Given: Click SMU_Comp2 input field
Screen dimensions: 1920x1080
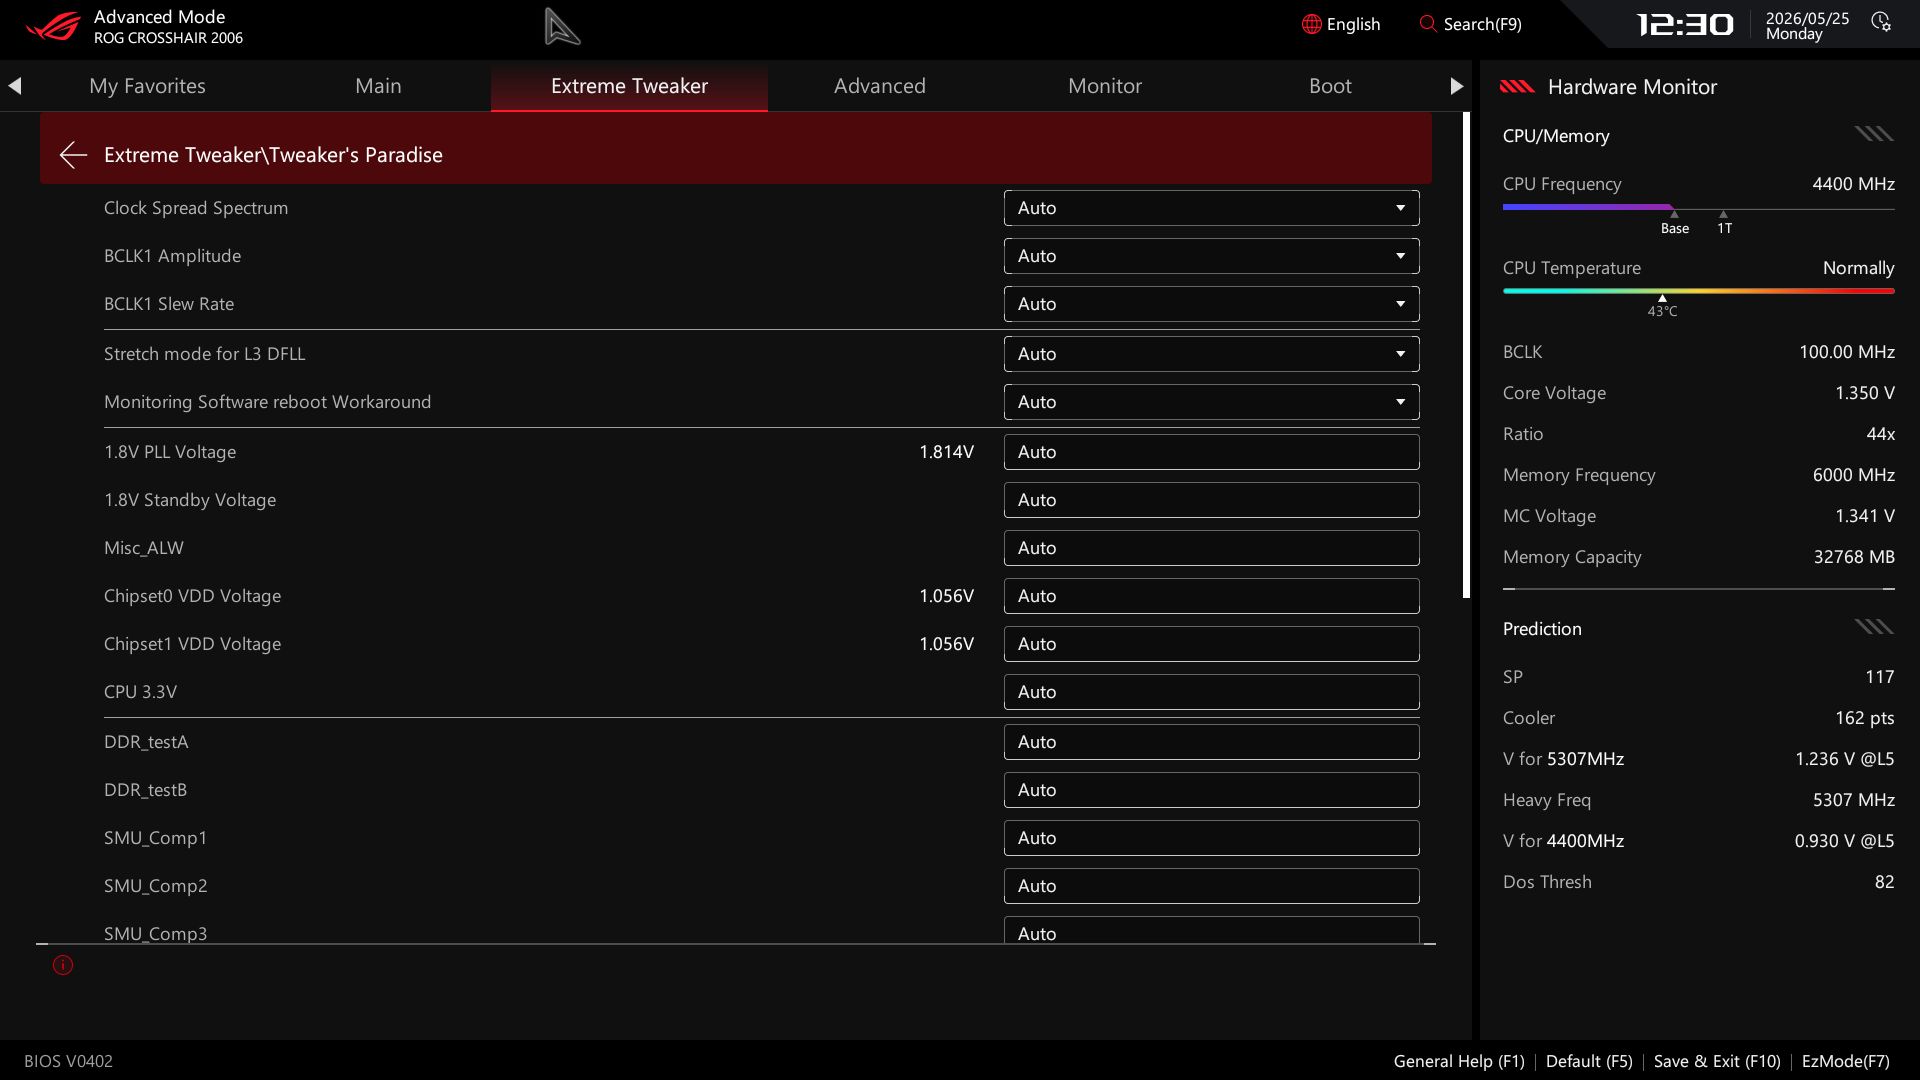Looking at the screenshot, I should click(1211, 886).
